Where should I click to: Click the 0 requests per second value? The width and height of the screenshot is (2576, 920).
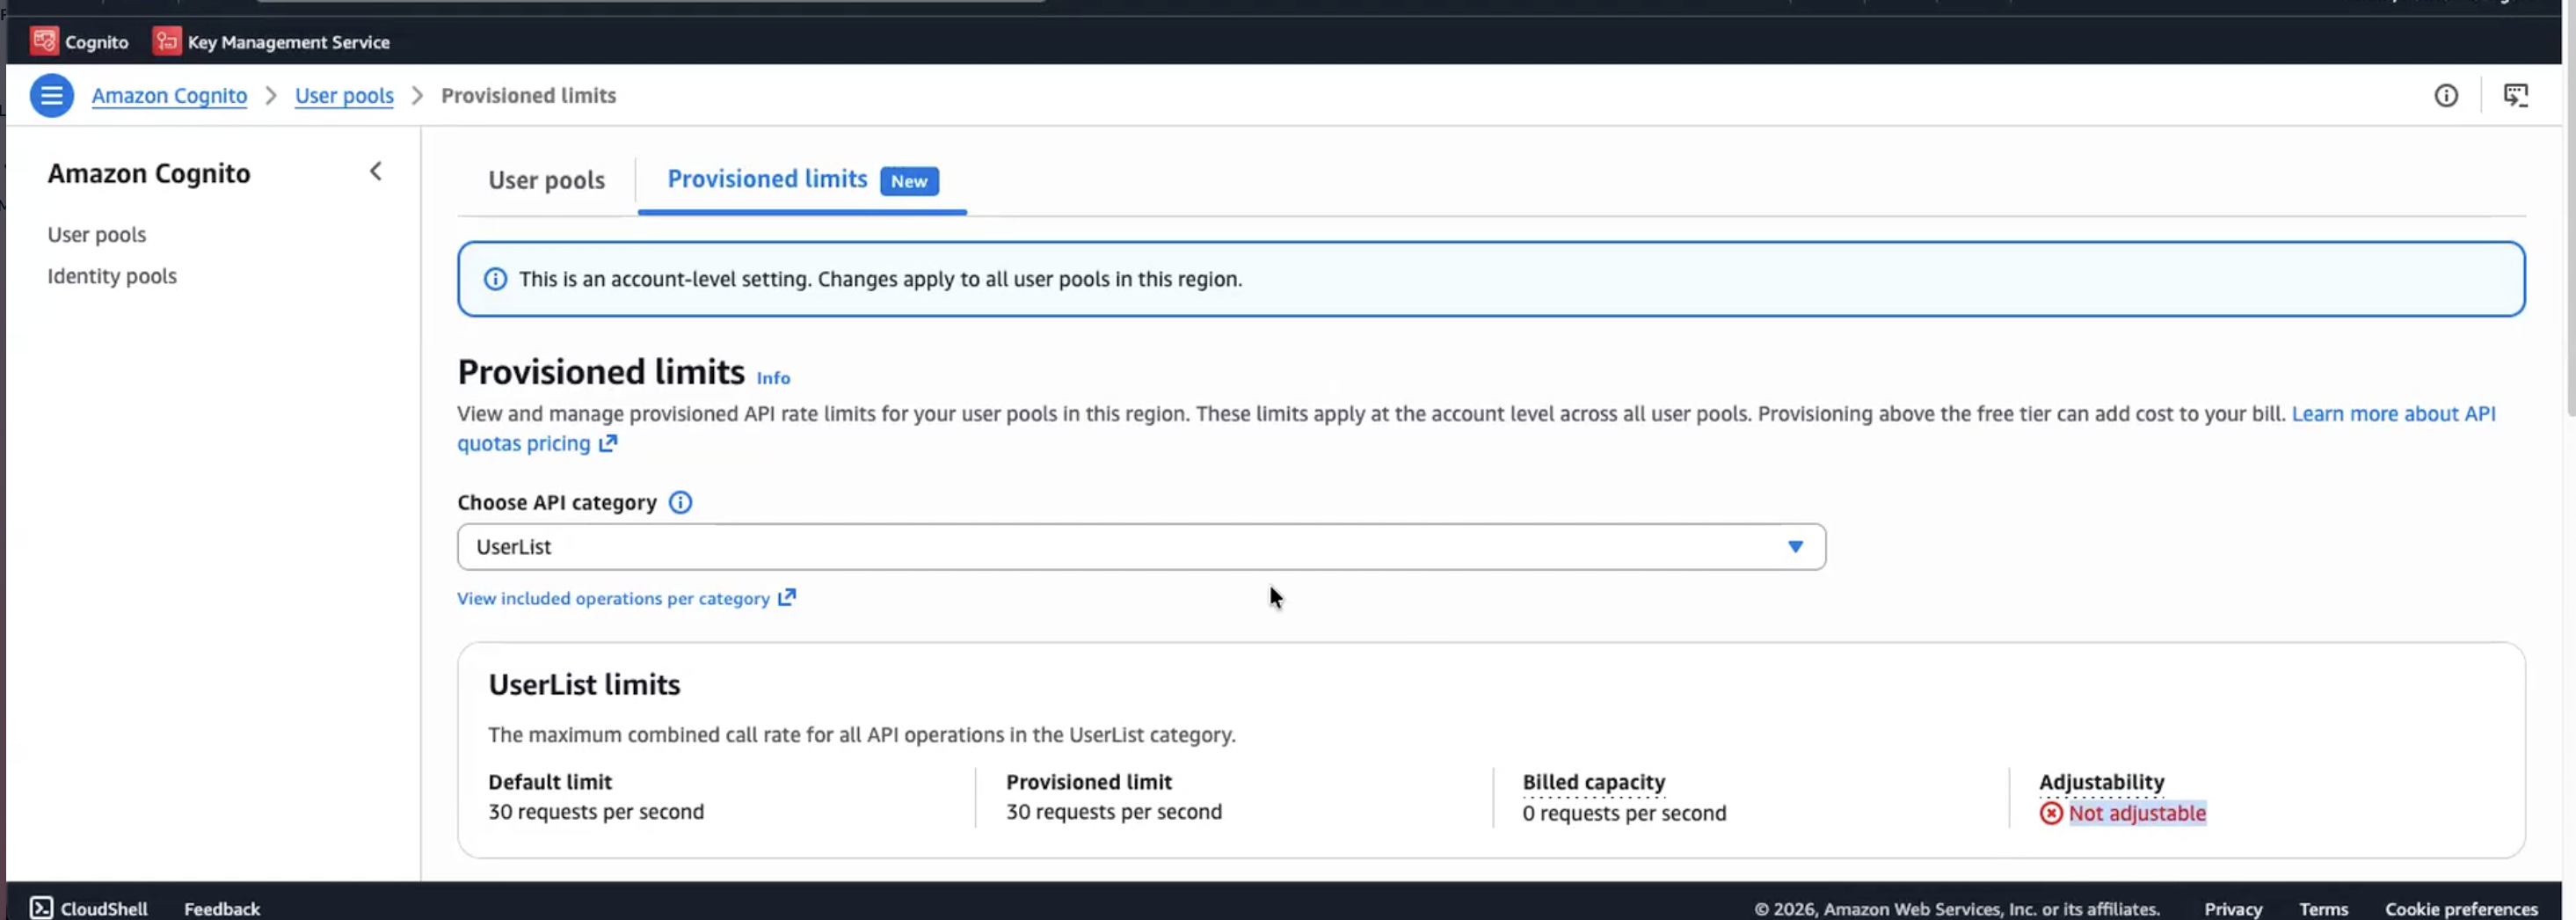[x=1624, y=814]
